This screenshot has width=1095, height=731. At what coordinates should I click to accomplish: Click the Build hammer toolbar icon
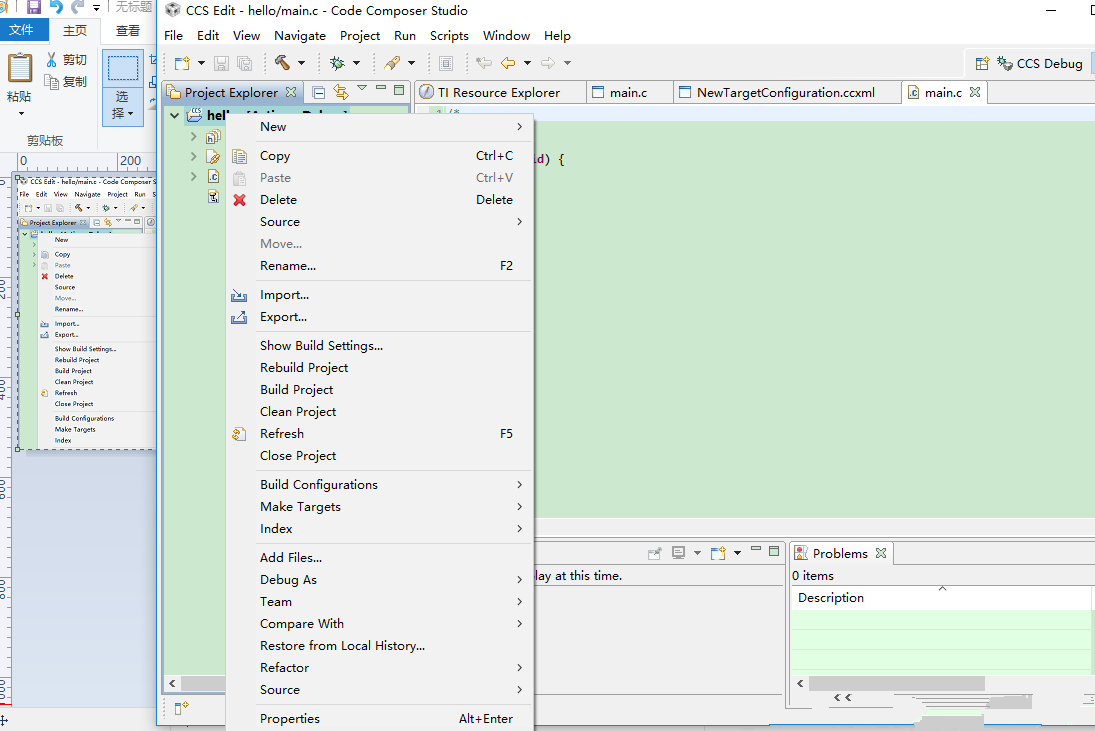tap(282, 63)
